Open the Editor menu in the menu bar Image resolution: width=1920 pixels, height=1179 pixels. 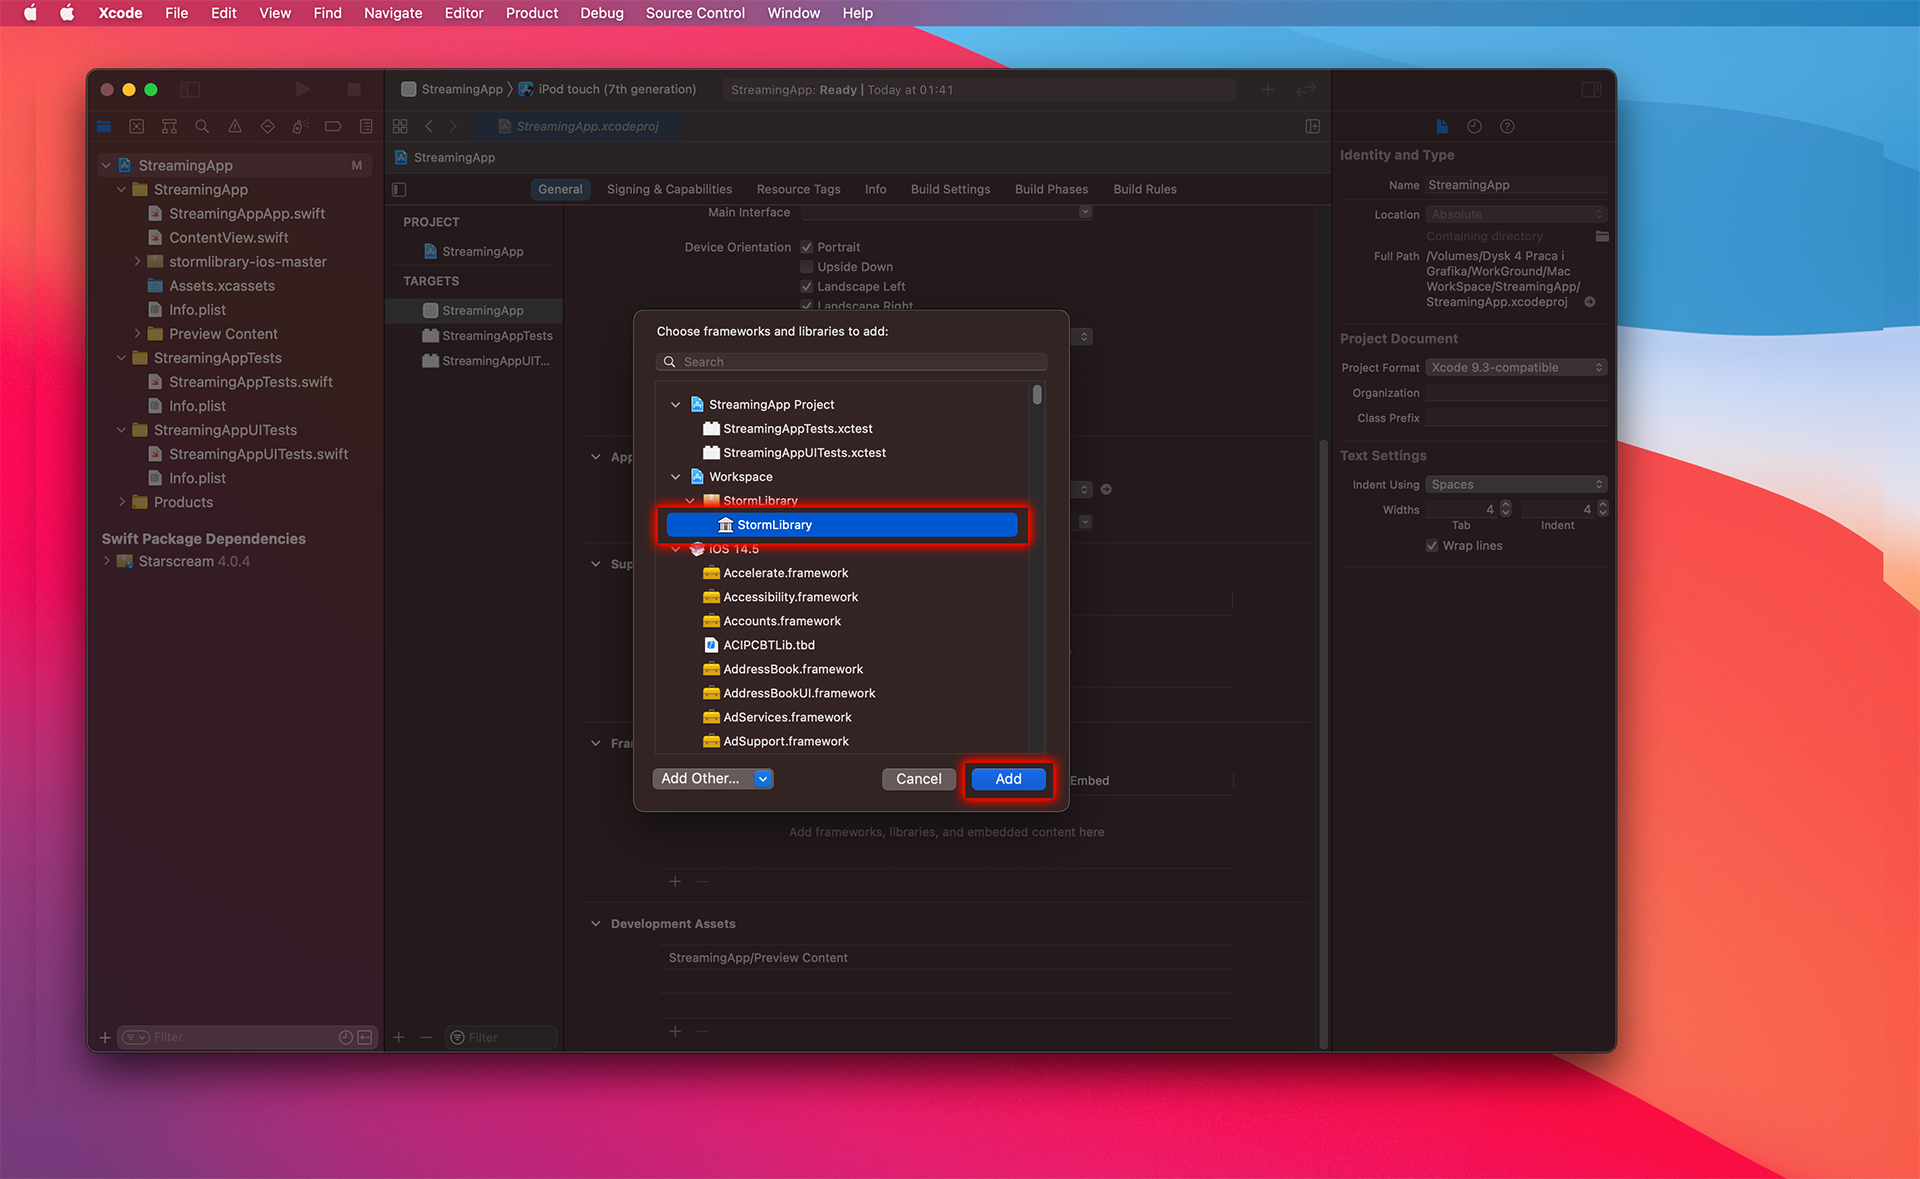click(x=464, y=13)
